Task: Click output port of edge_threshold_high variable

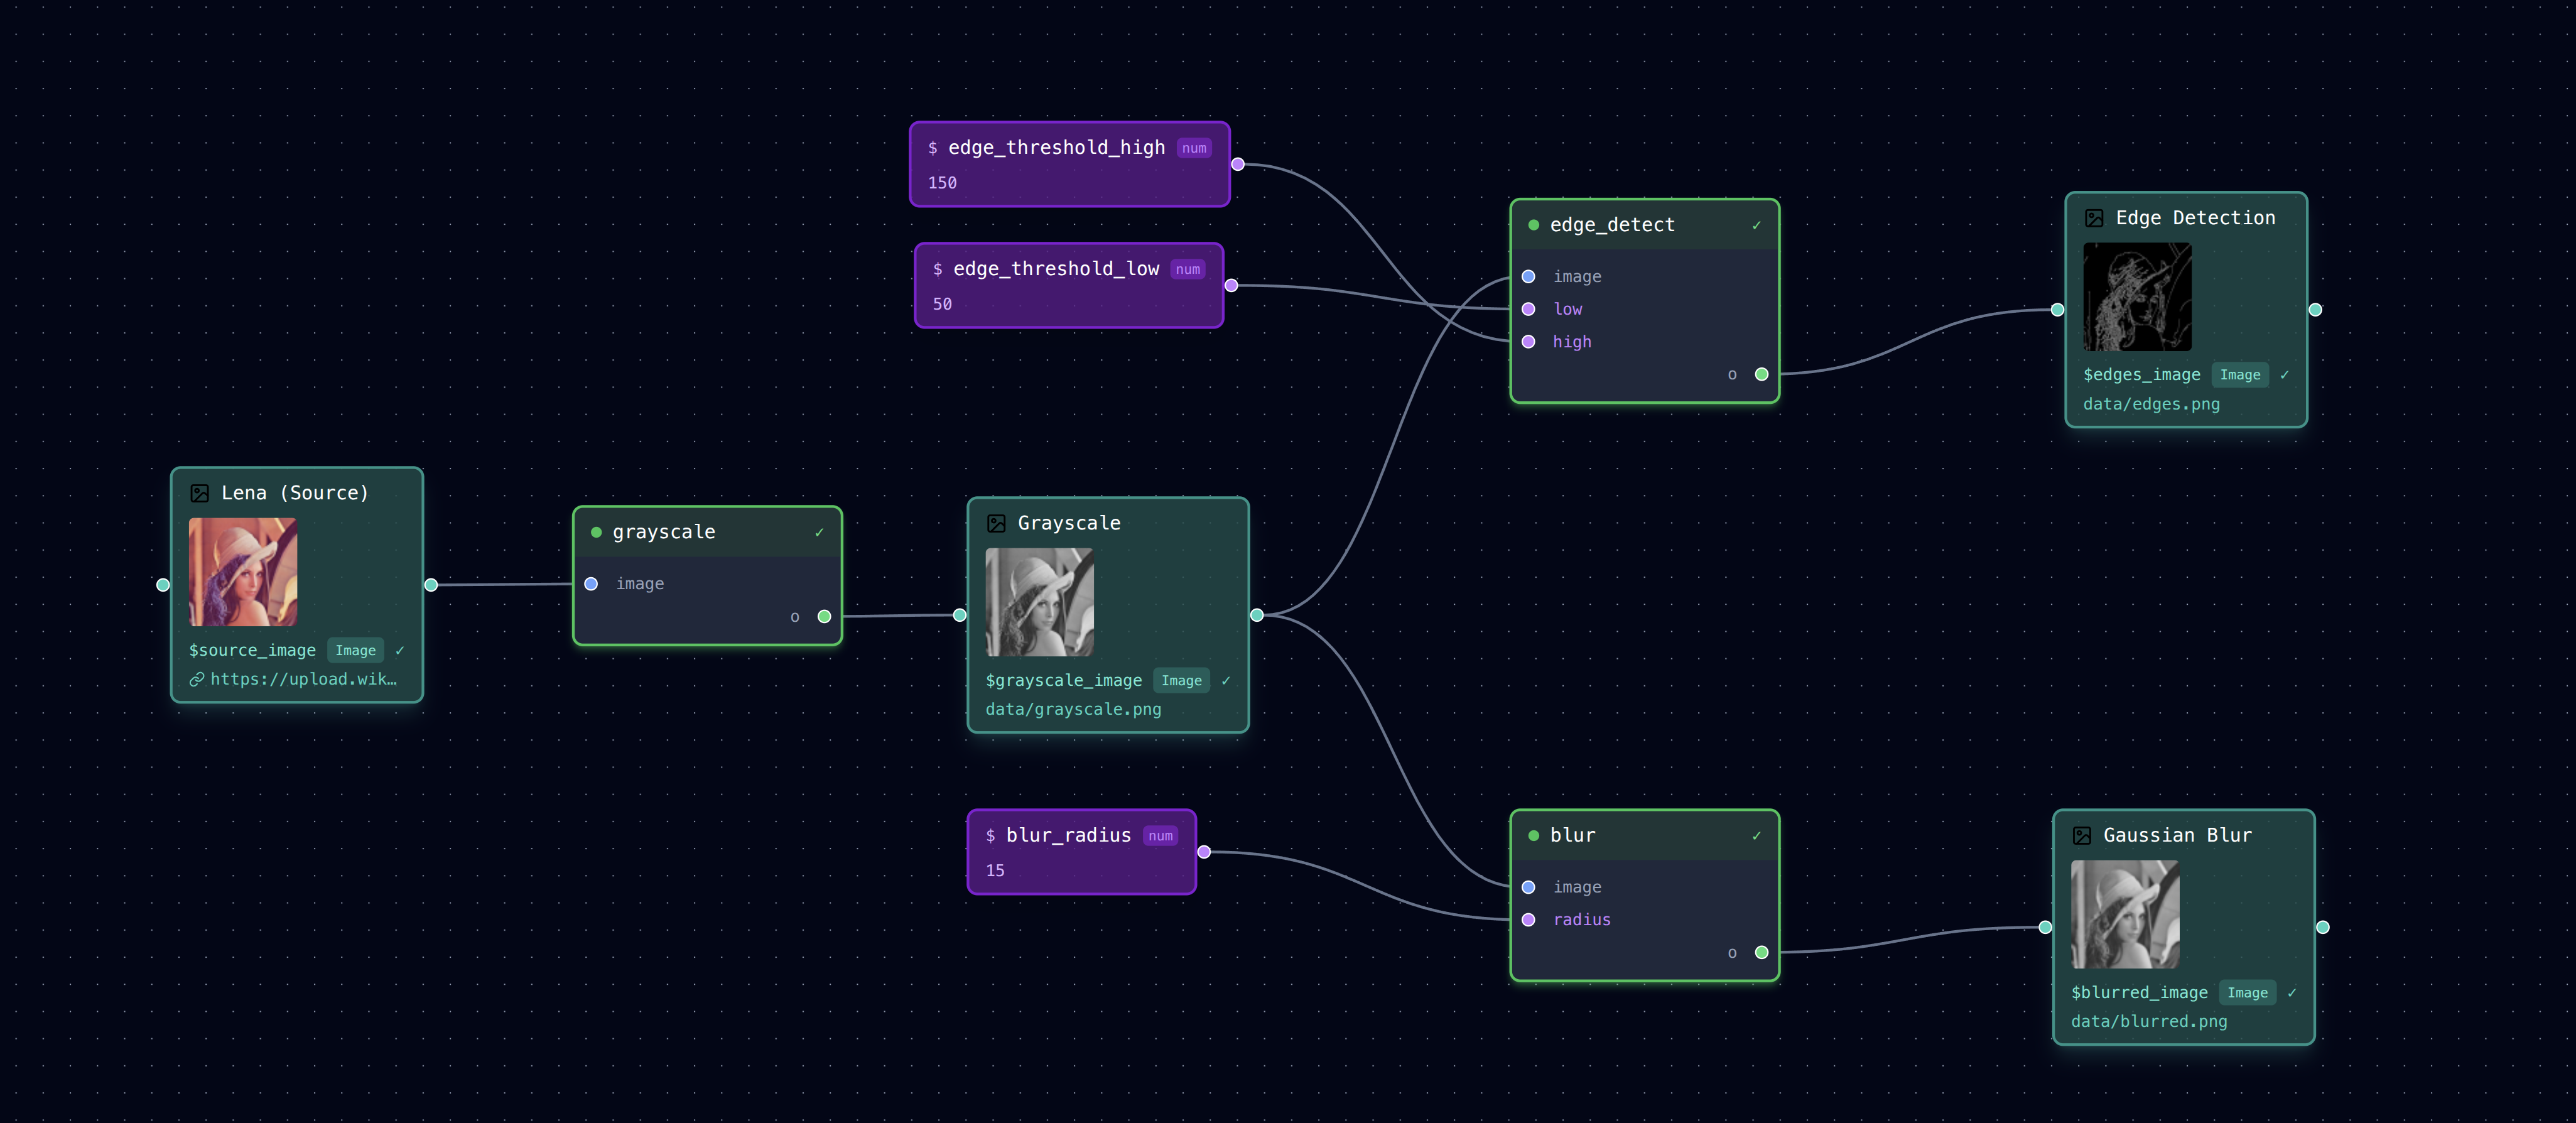Action: (1238, 164)
